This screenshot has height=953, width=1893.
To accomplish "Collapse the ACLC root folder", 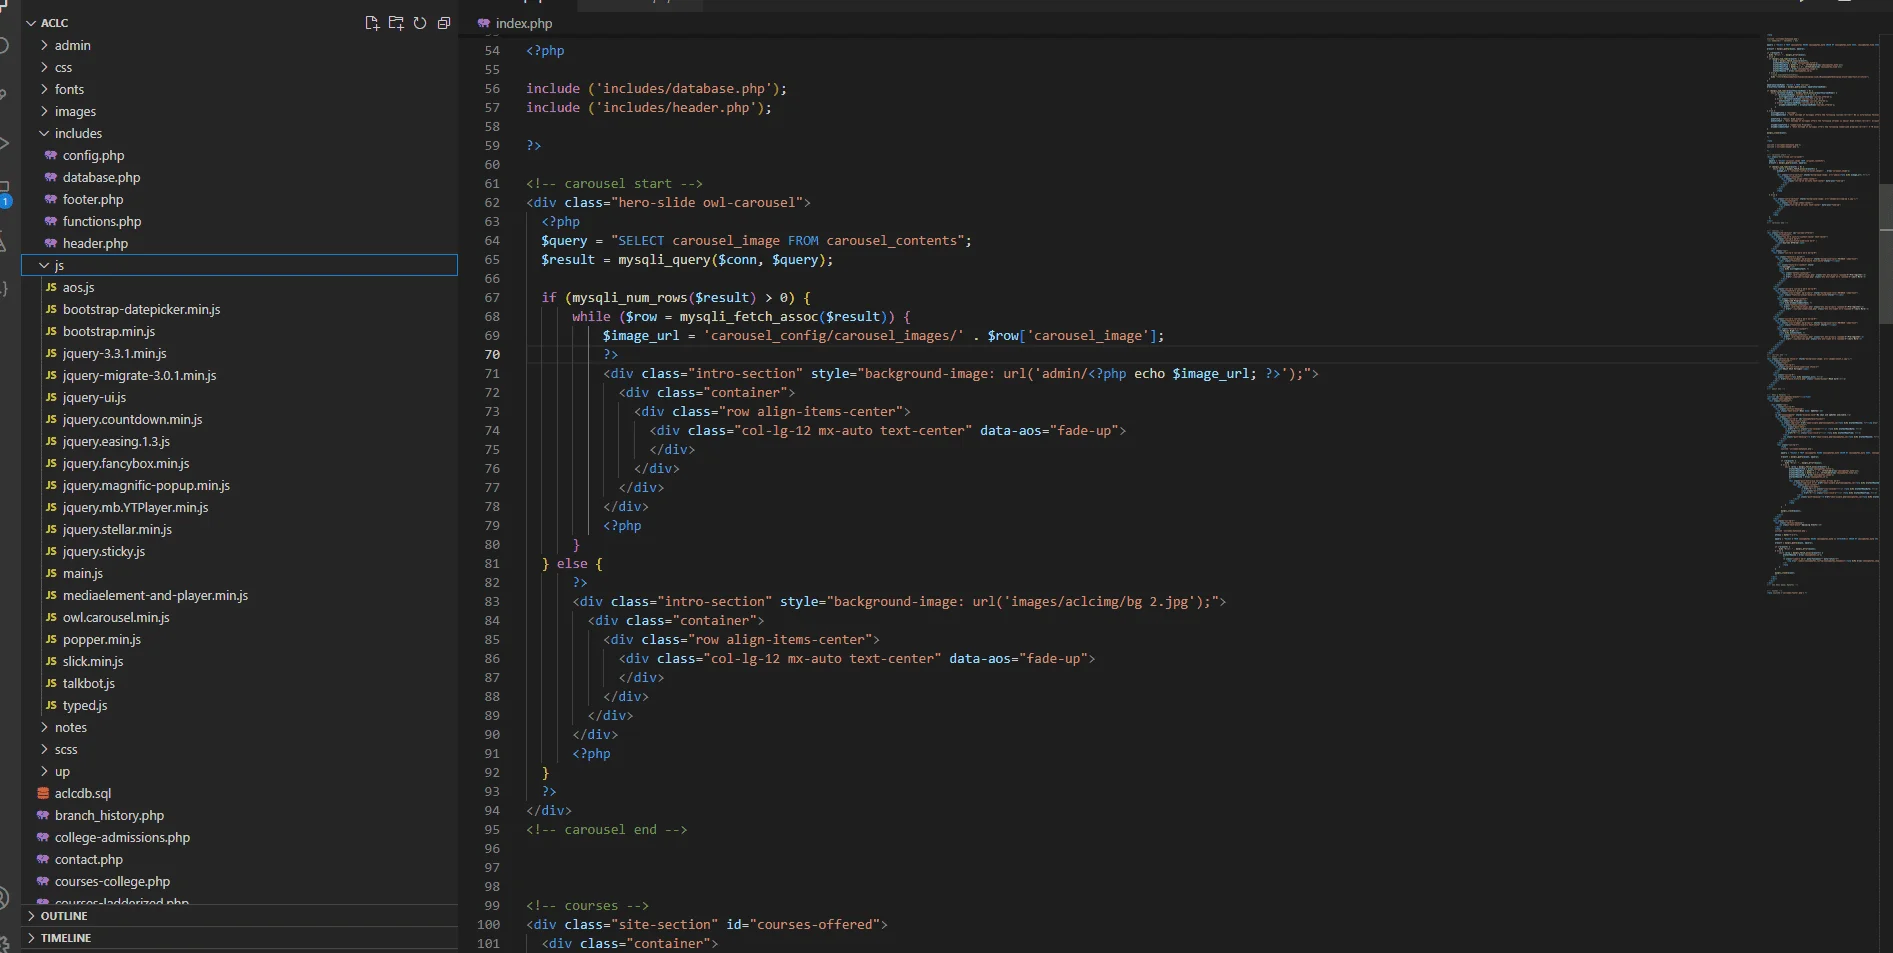I will (31, 23).
